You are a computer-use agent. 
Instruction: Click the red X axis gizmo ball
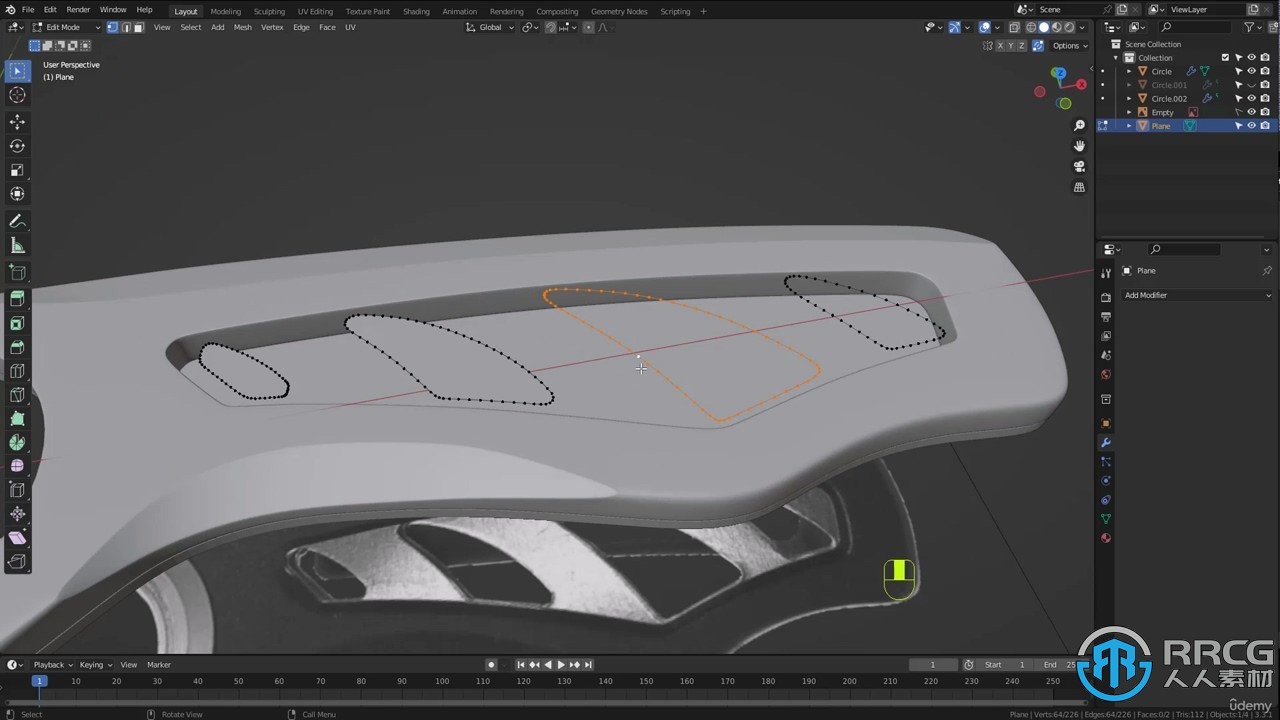tap(1081, 85)
